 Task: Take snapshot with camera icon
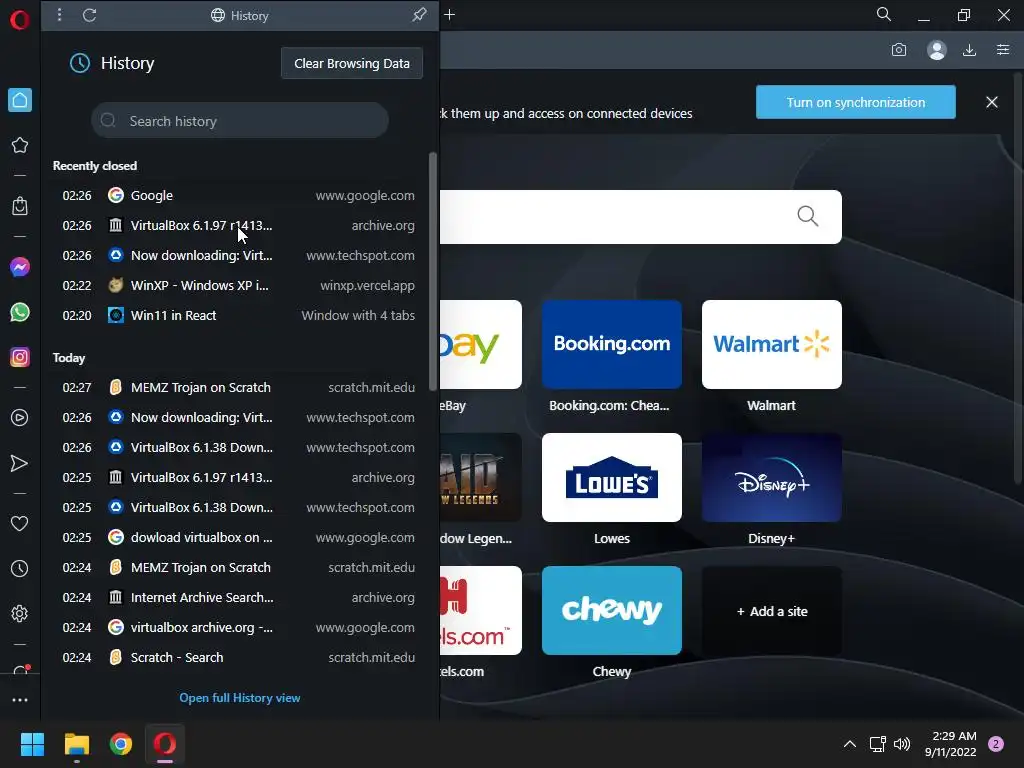(x=899, y=50)
